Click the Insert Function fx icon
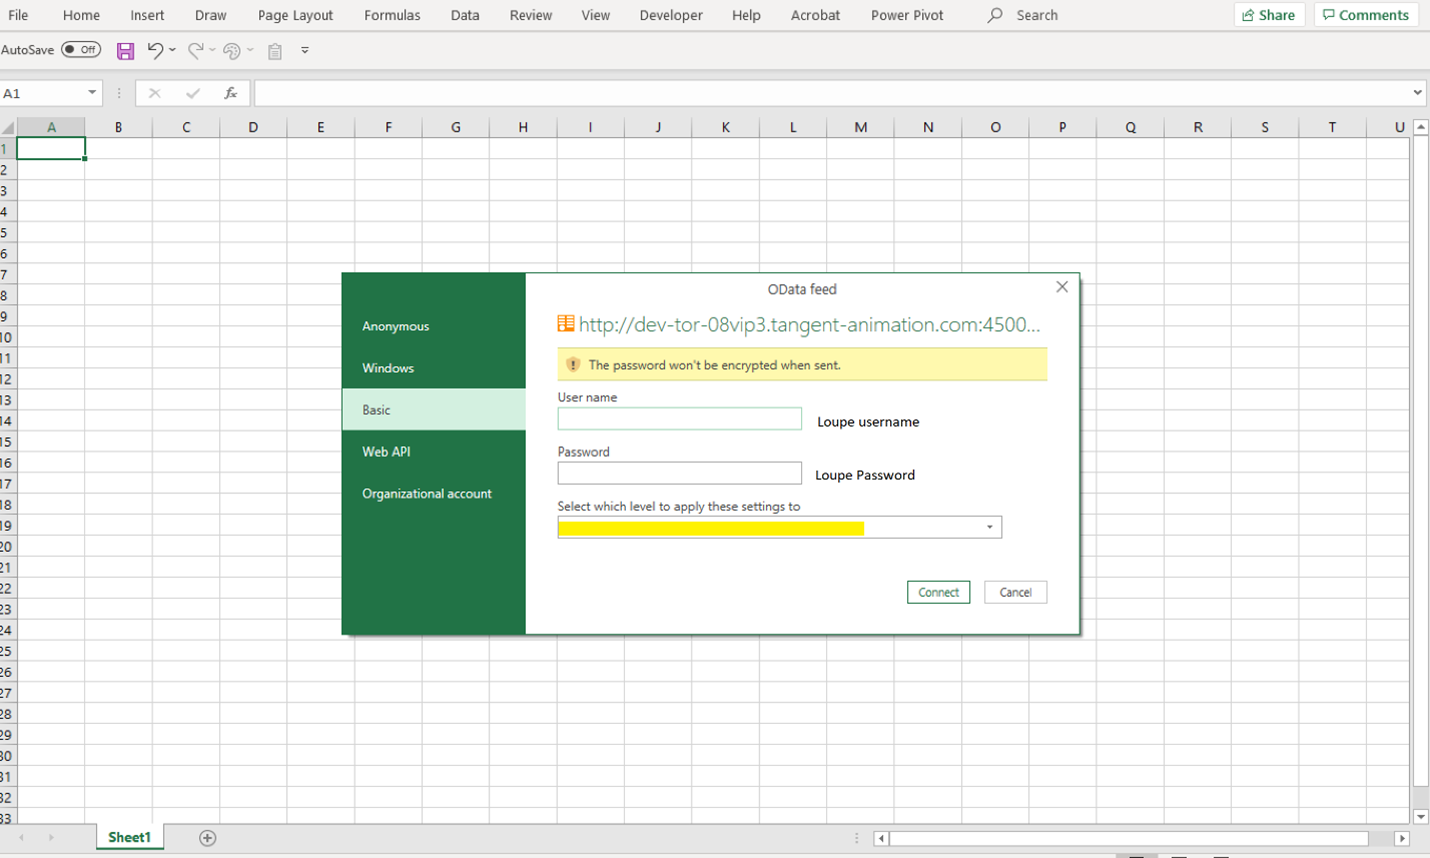The image size is (1430, 858). click(x=230, y=93)
